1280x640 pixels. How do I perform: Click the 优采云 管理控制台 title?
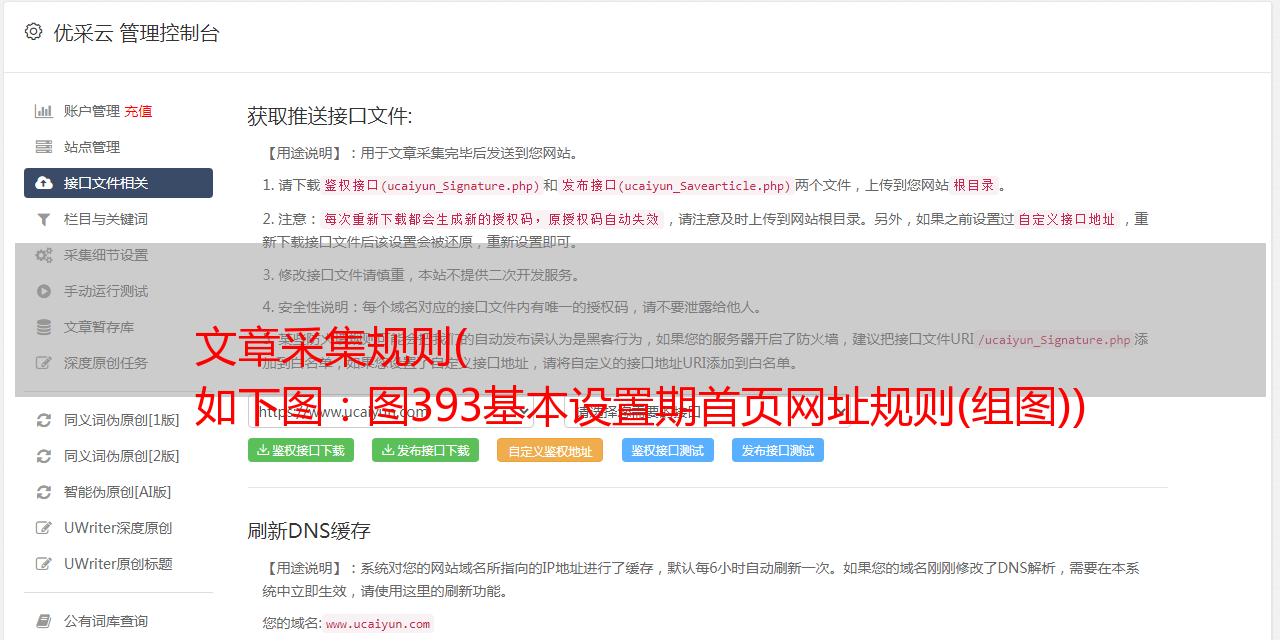coord(136,33)
